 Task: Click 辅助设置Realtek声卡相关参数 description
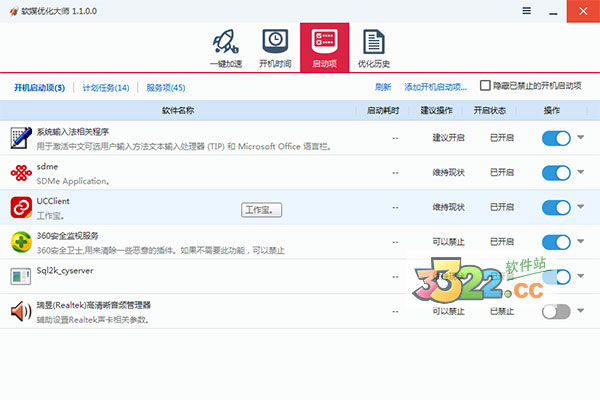pos(93,320)
